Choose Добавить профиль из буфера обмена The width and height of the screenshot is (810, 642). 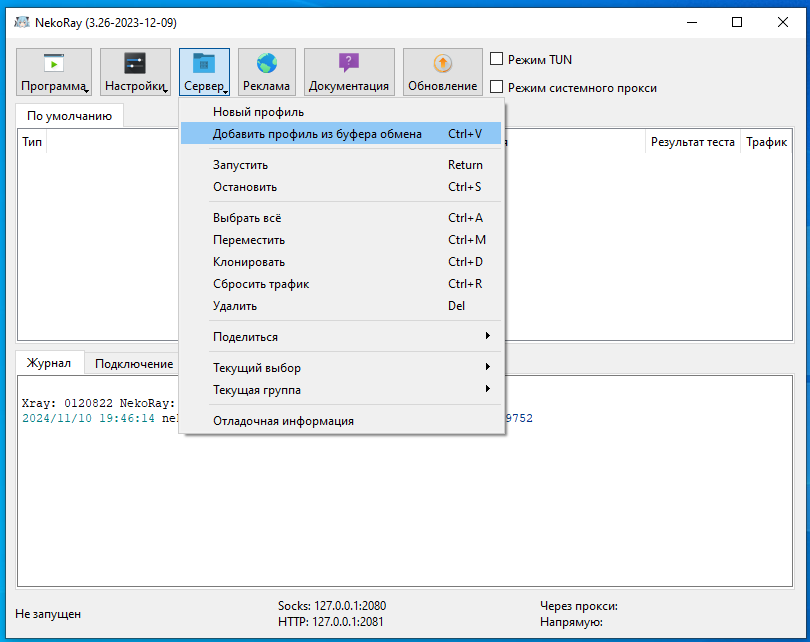(x=317, y=134)
